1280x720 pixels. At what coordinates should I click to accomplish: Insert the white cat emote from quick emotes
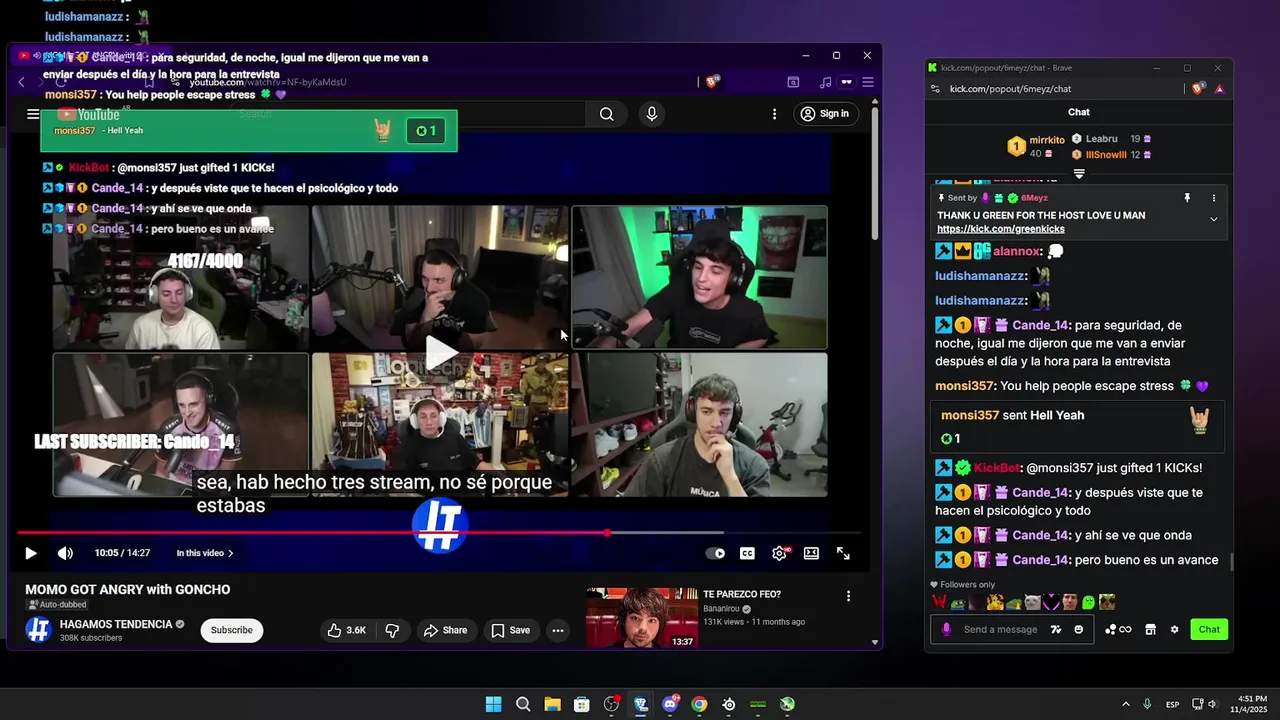click(1032, 602)
